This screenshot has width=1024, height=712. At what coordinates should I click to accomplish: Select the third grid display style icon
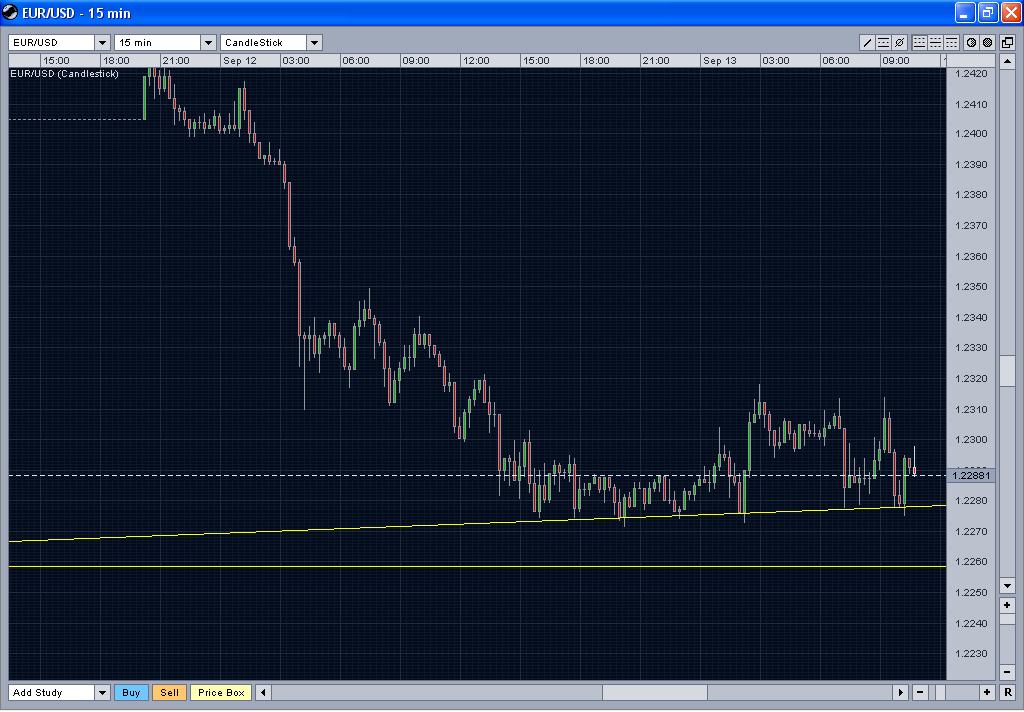point(952,42)
